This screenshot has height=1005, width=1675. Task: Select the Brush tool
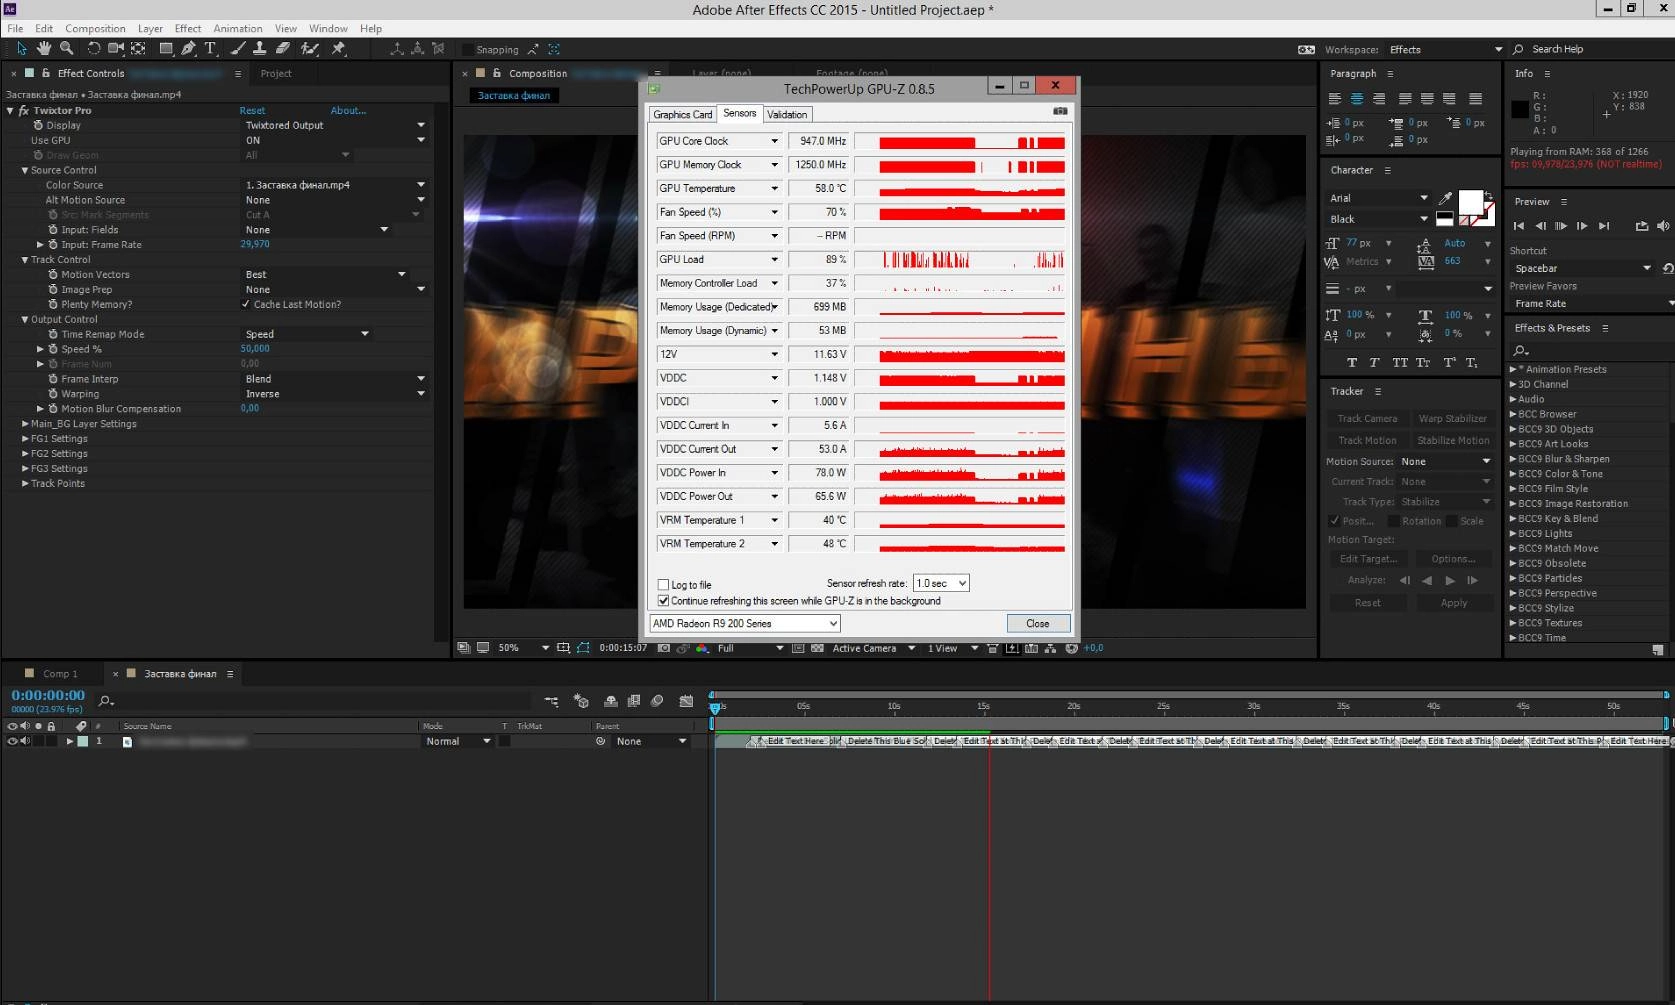238,48
